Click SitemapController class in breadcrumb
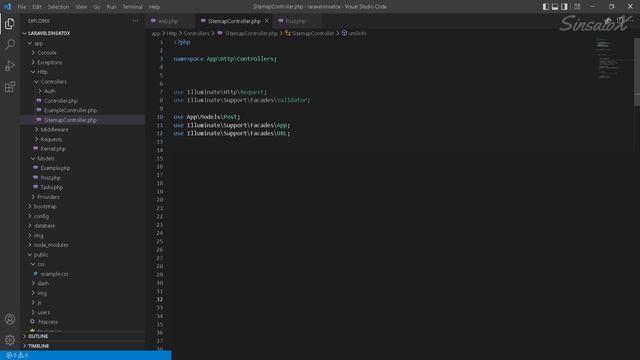The image size is (640, 360). 313,33
